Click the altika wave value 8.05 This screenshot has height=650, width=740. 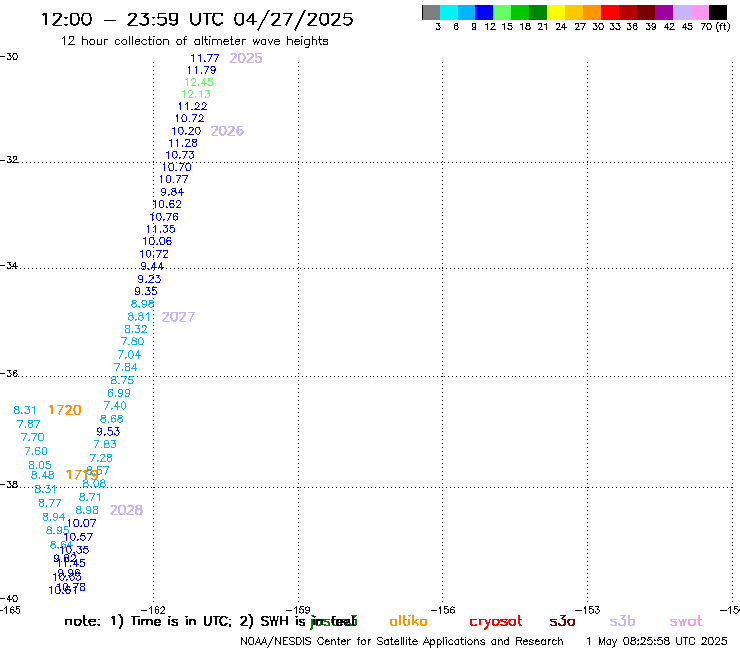click(x=40, y=465)
